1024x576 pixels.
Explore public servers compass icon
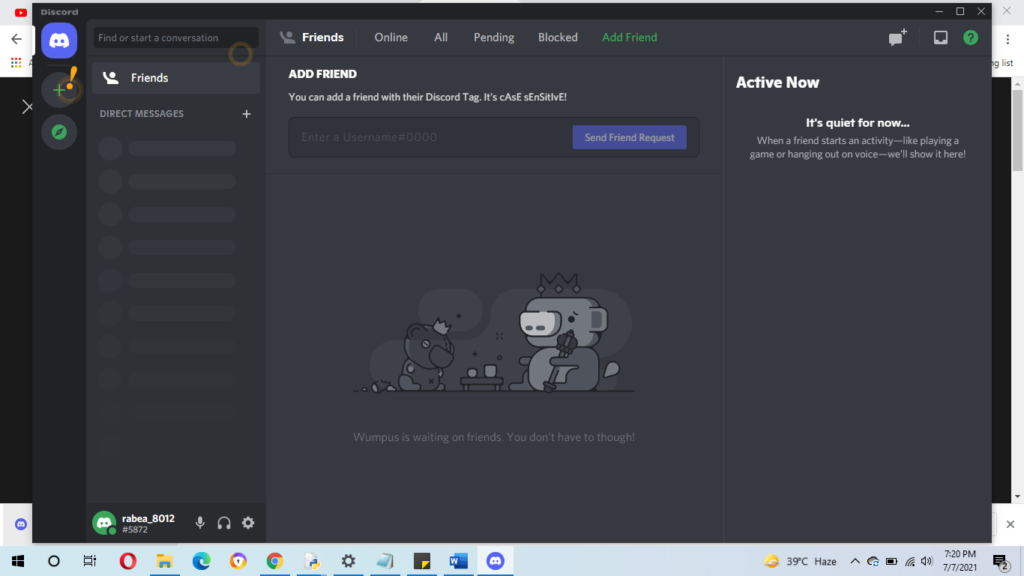click(59, 132)
